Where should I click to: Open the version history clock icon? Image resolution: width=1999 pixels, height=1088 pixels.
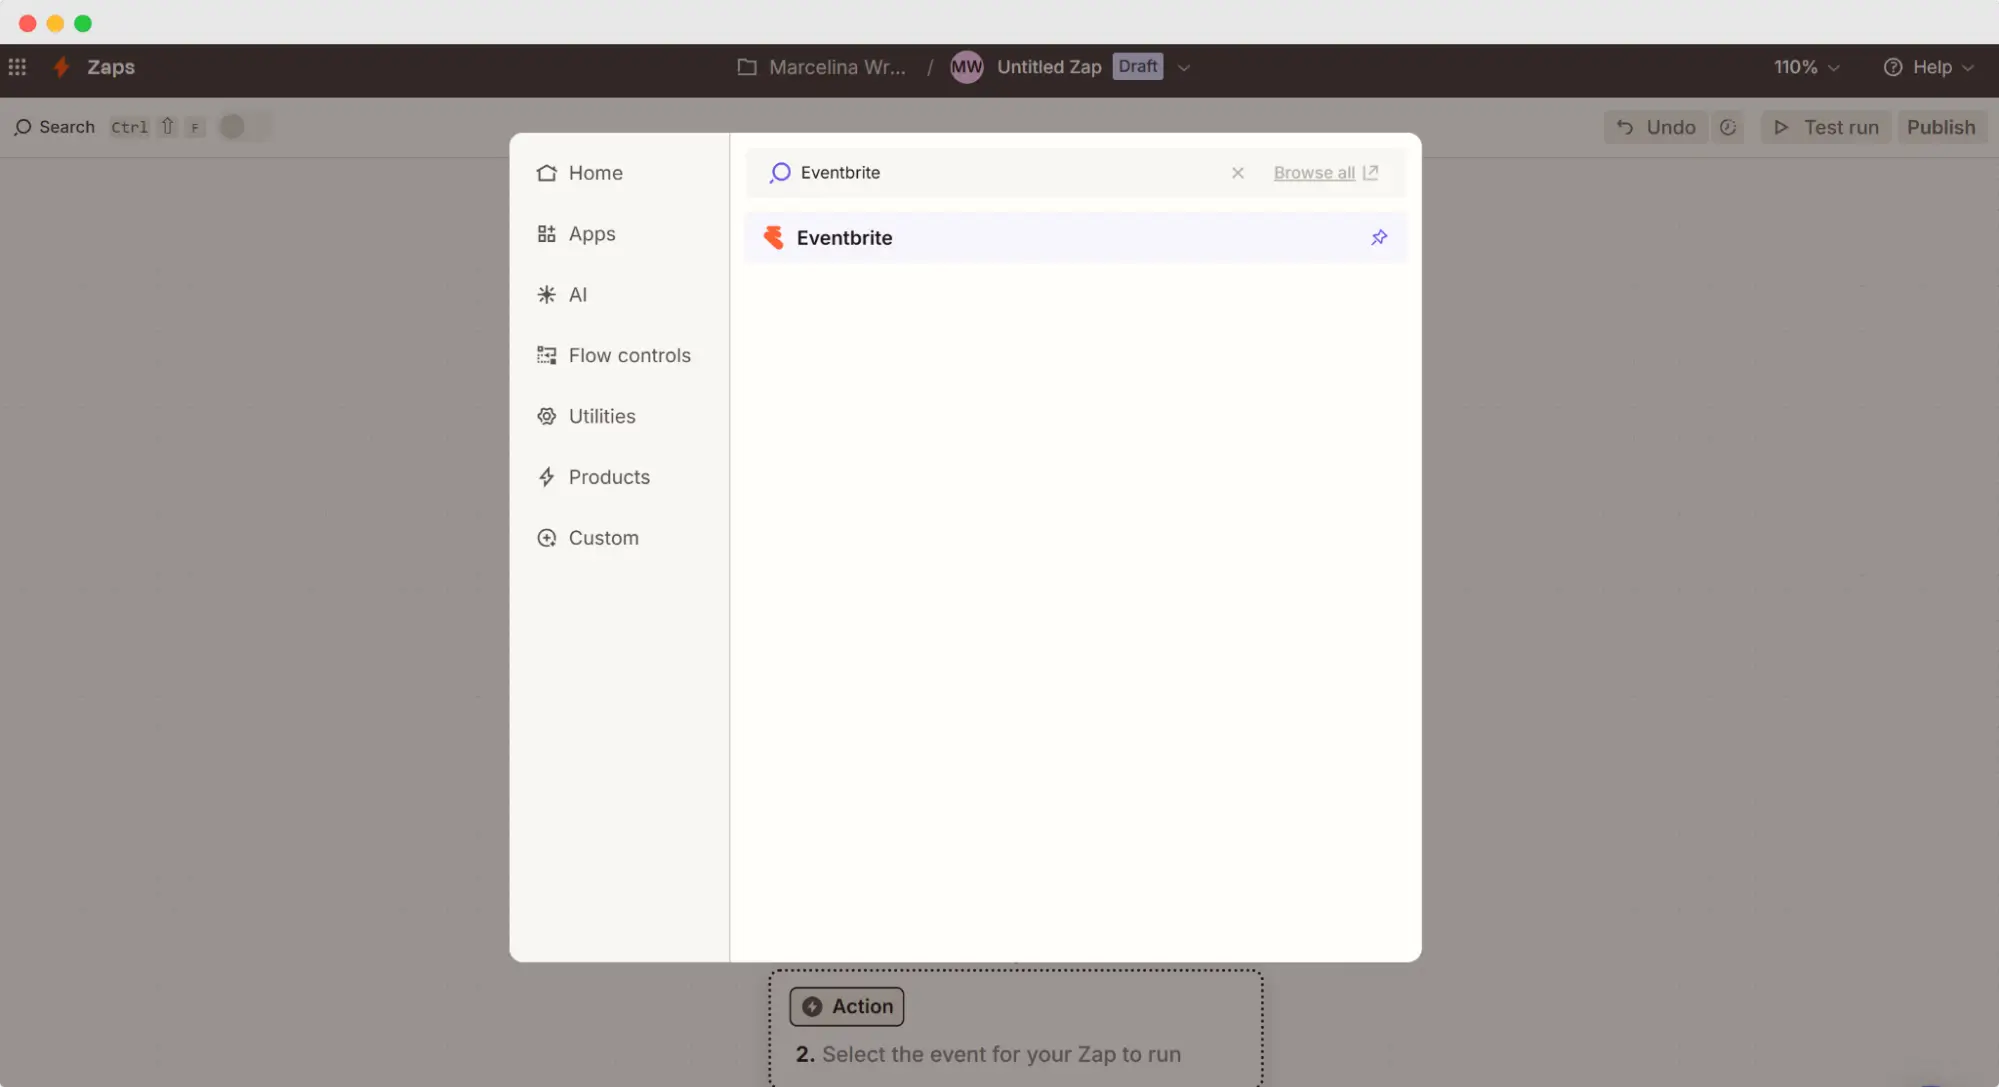[1728, 127]
